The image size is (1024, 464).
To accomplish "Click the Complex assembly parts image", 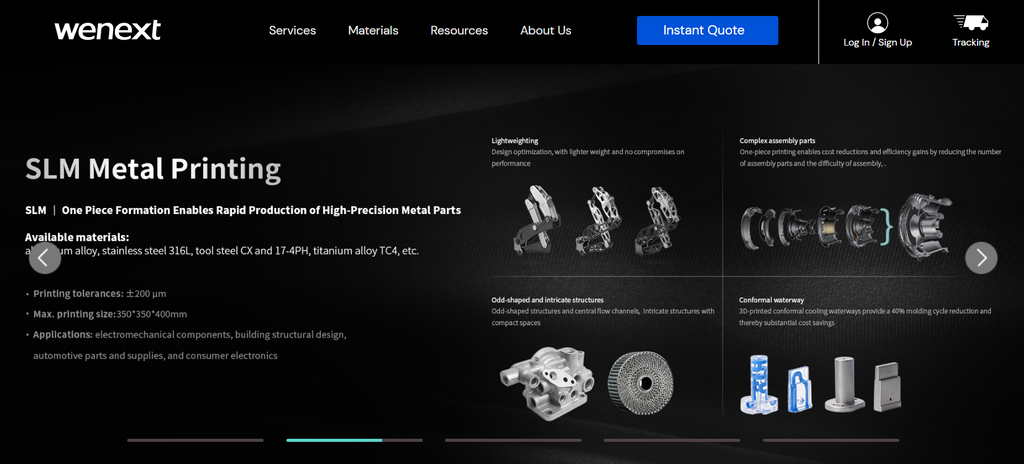I will [846, 225].
